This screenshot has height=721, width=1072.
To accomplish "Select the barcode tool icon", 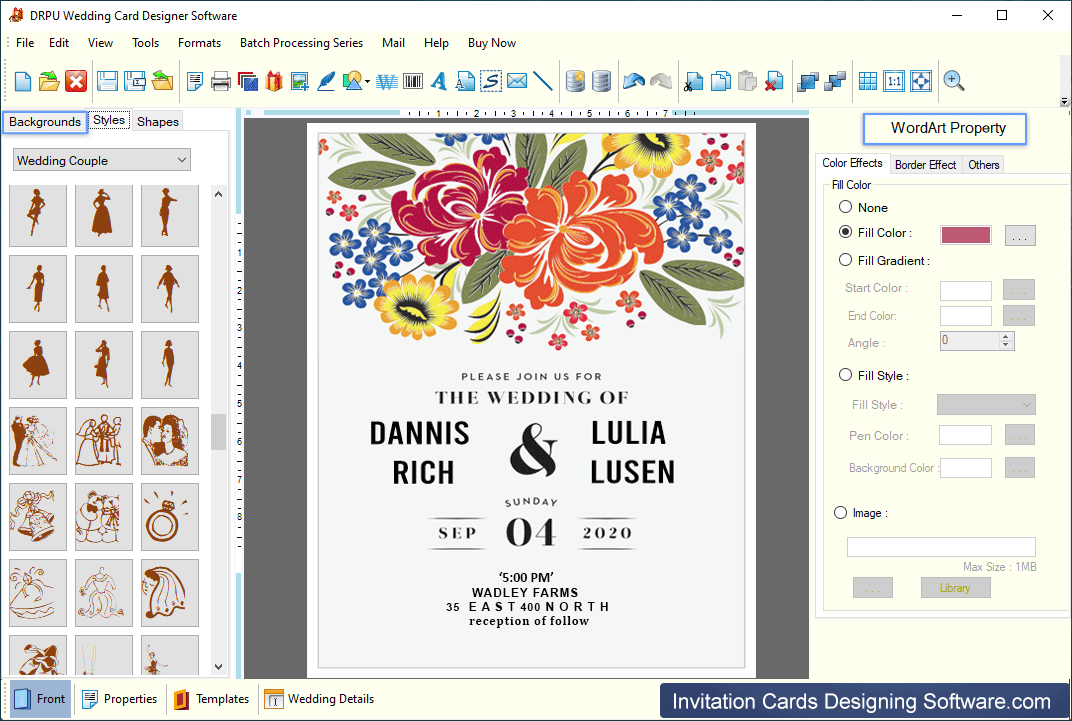I will pos(412,81).
